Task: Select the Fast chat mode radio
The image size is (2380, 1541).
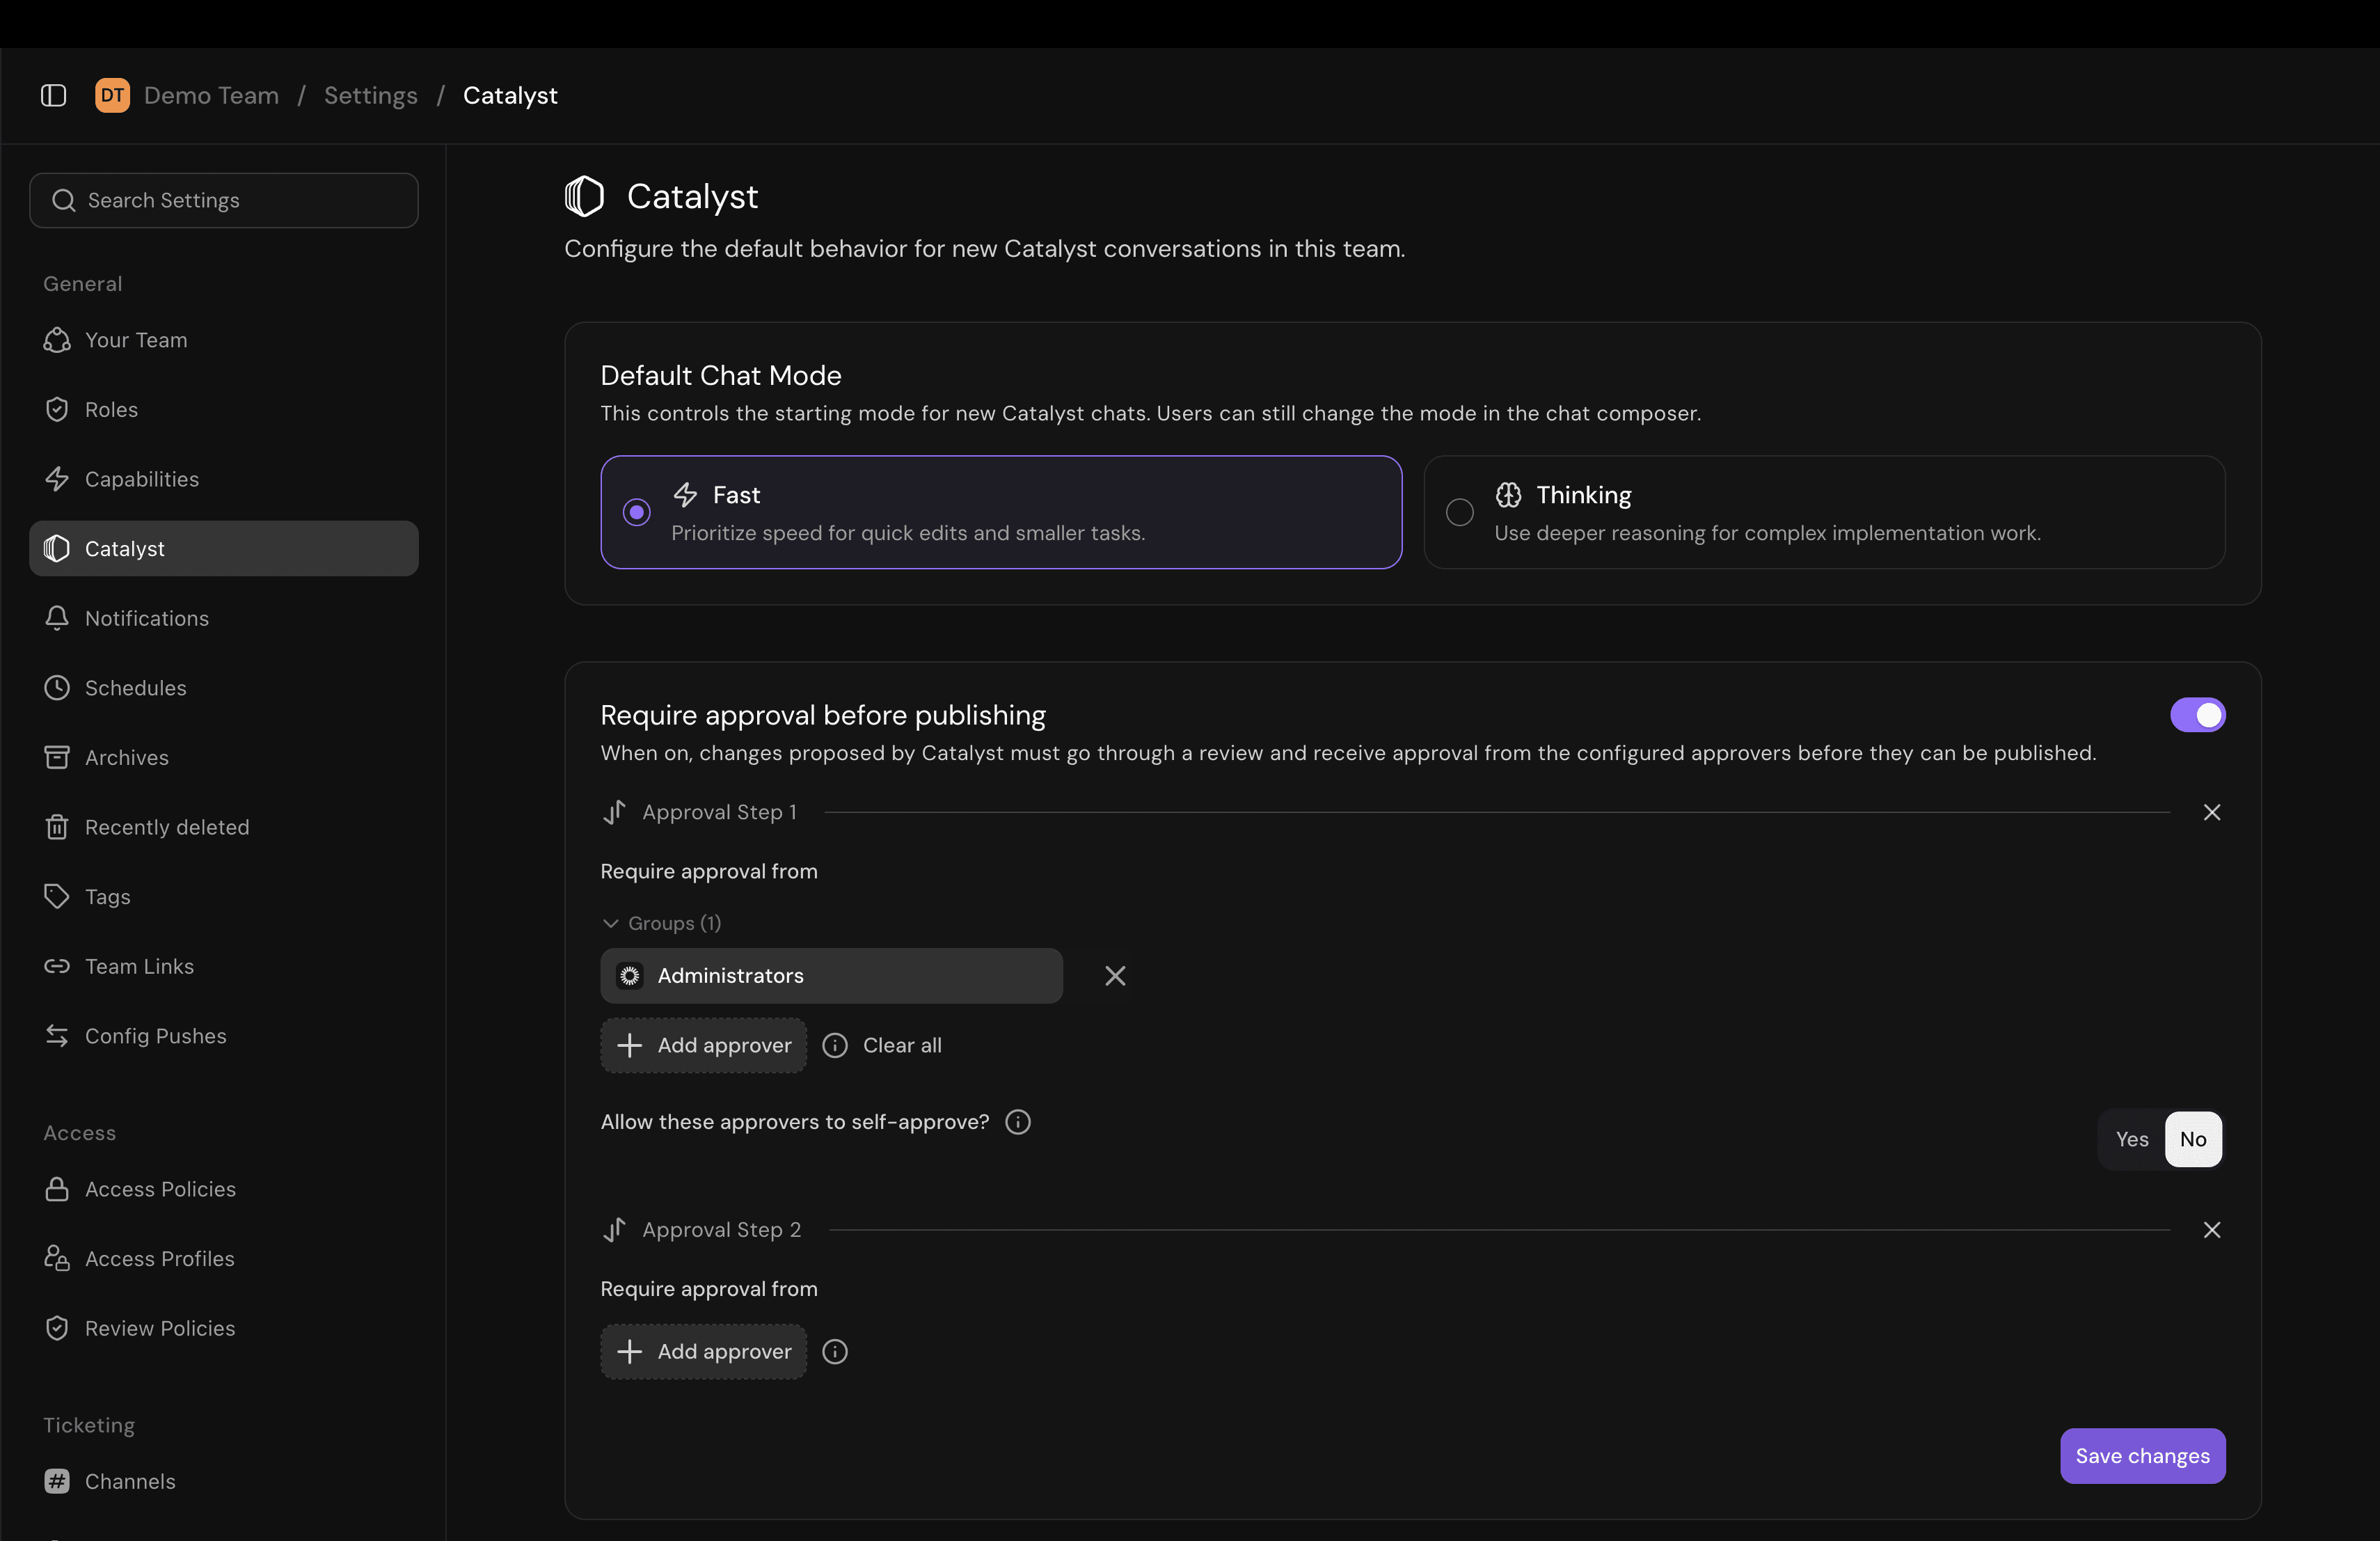Action: [x=636, y=512]
